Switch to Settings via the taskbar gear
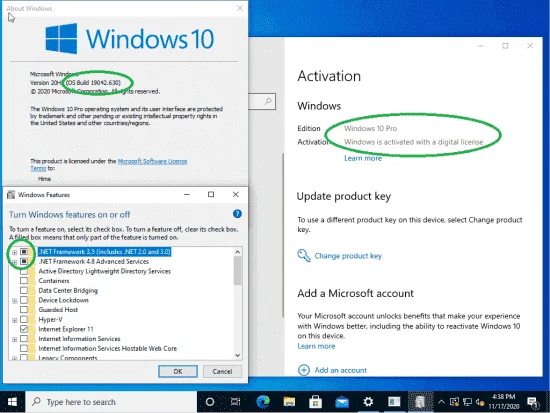The width and height of the screenshot is (550, 413). (368, 402)
